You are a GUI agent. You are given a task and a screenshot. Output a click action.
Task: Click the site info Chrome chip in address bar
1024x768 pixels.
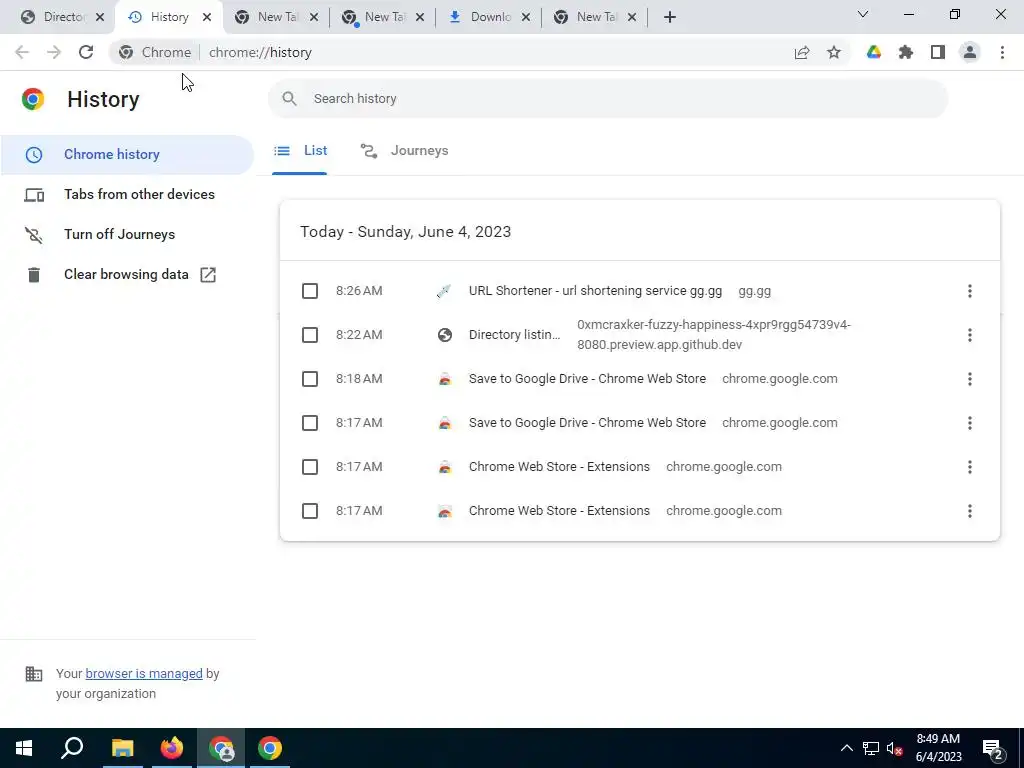pyautogui.click(x=155, y=52)
